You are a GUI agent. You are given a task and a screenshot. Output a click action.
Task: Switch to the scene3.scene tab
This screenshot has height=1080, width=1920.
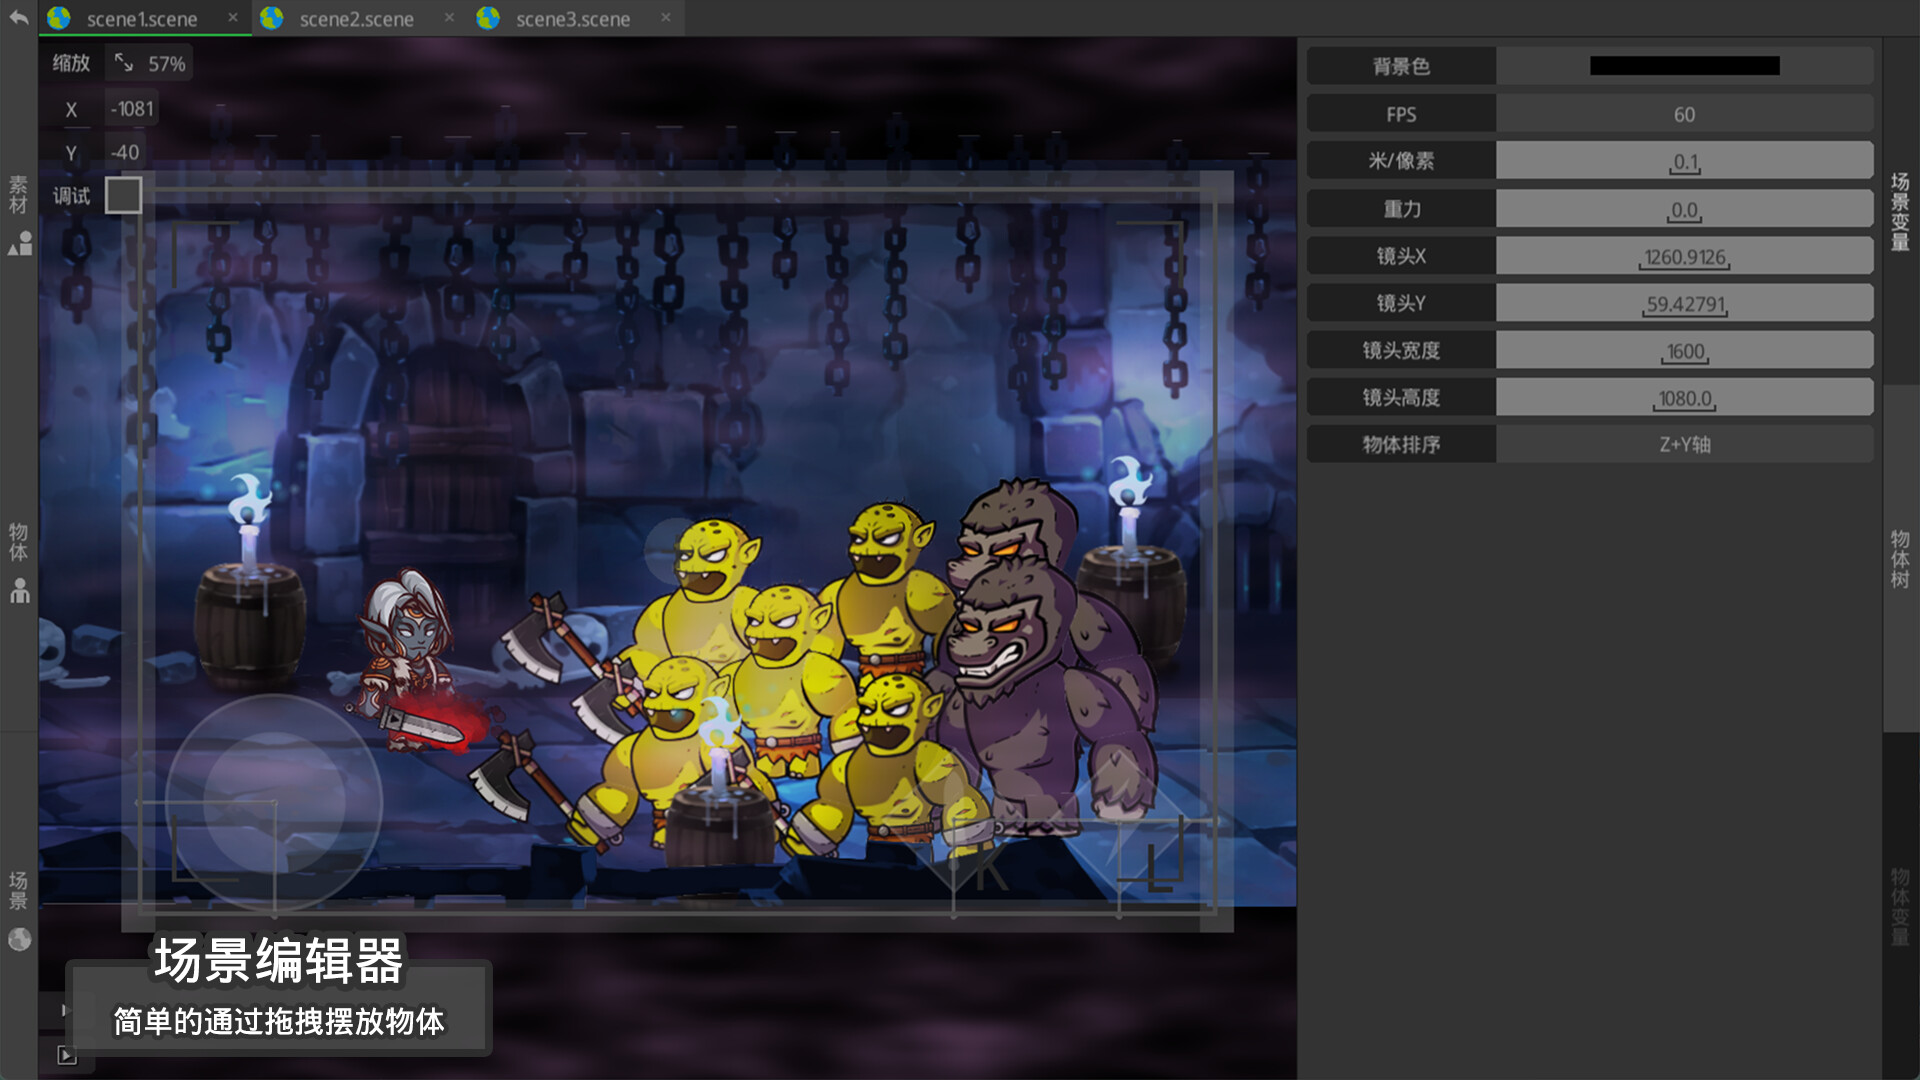[x=572, y=19]
